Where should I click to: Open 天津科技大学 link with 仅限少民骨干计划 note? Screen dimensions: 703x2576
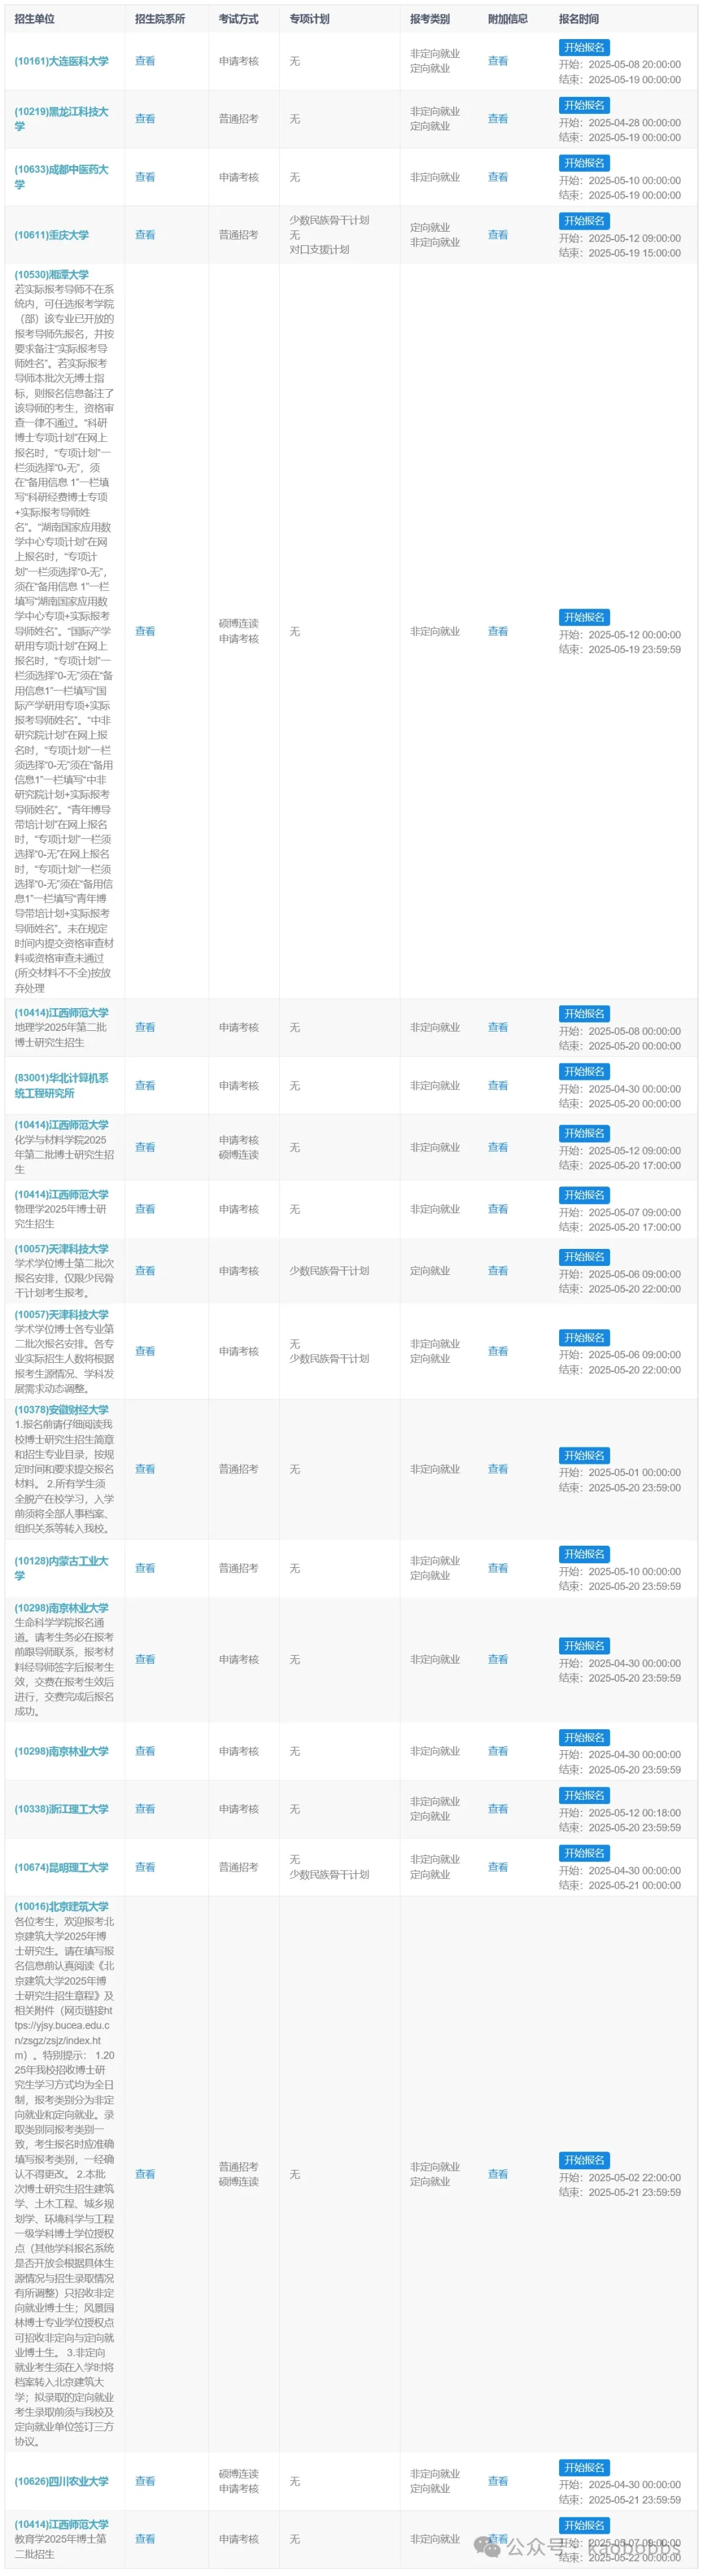point(61,1249)
